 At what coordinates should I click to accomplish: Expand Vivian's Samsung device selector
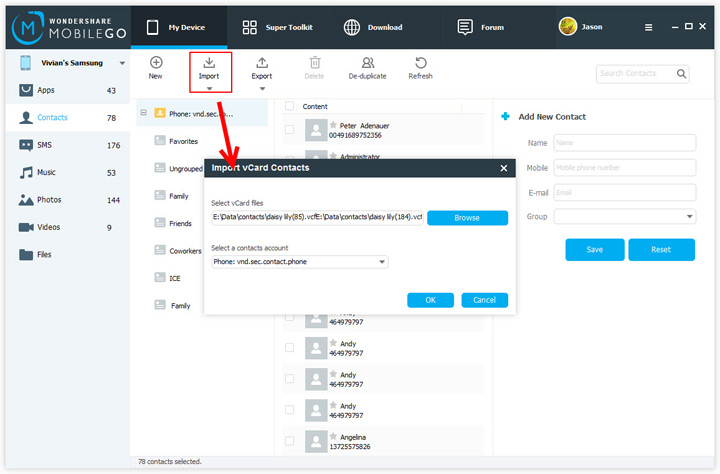[x=122, y=63]
